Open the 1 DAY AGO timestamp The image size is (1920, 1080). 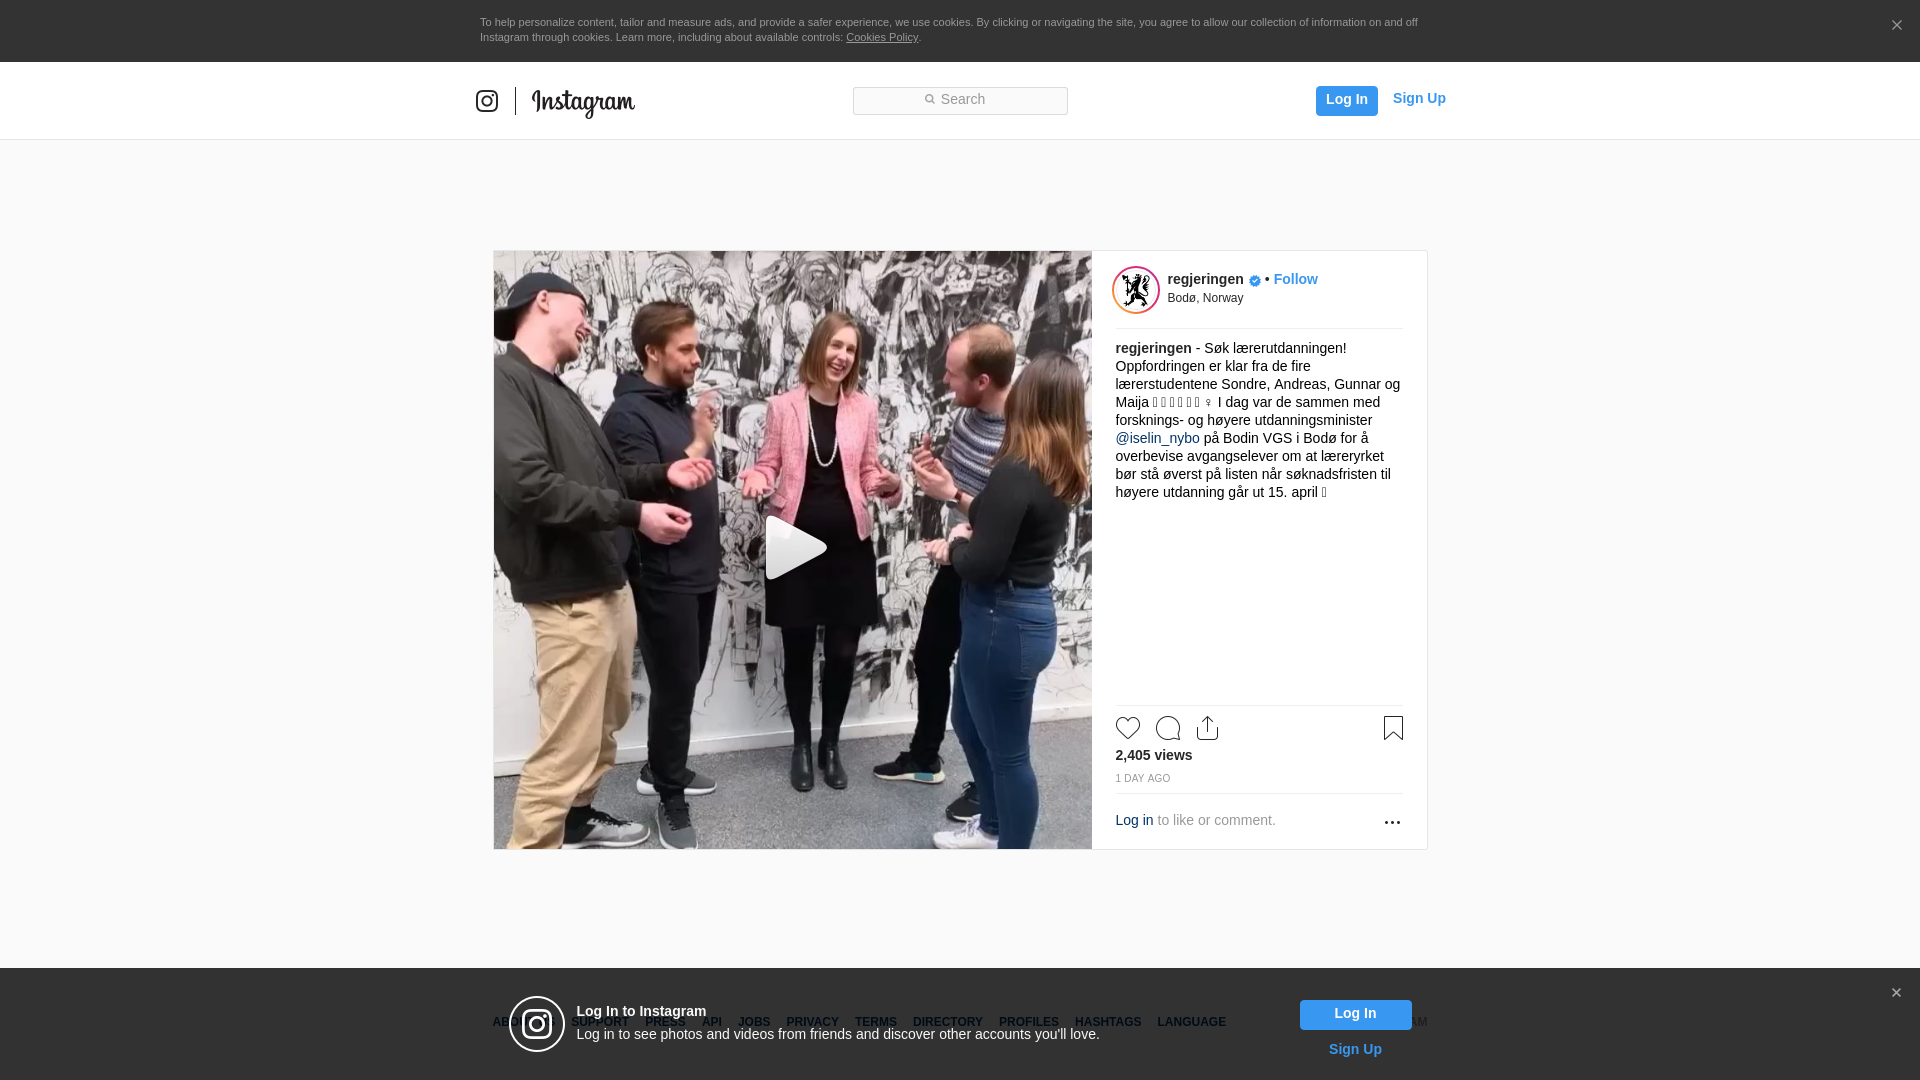click(1142, 778)
